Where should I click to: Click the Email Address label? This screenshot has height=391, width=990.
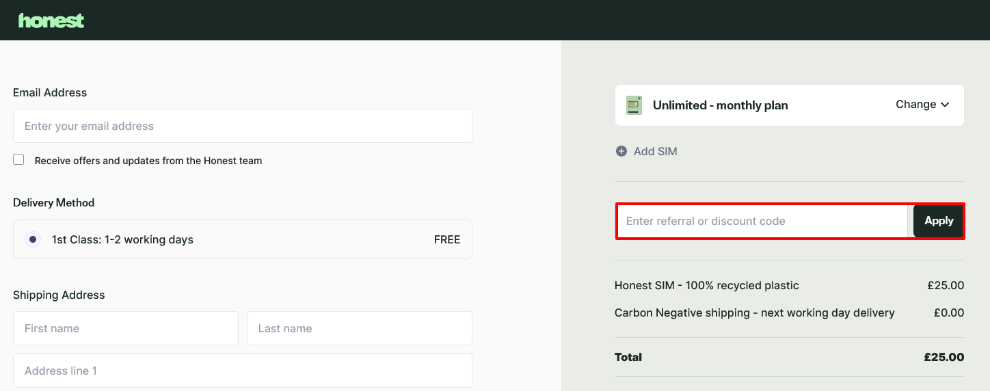[x=50, y=93]
